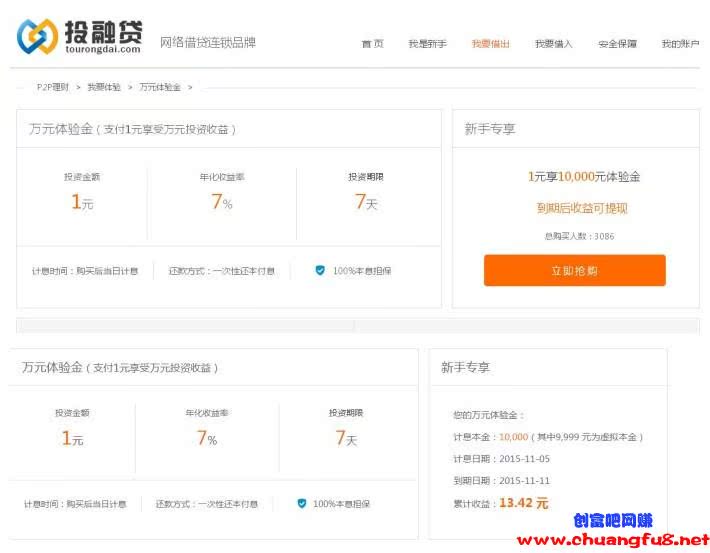Click upper card's 计息时间：购买后当日计息 text
Image resolution: width=710 pixels, height=553 pixels.
click(x=85, y=271)
